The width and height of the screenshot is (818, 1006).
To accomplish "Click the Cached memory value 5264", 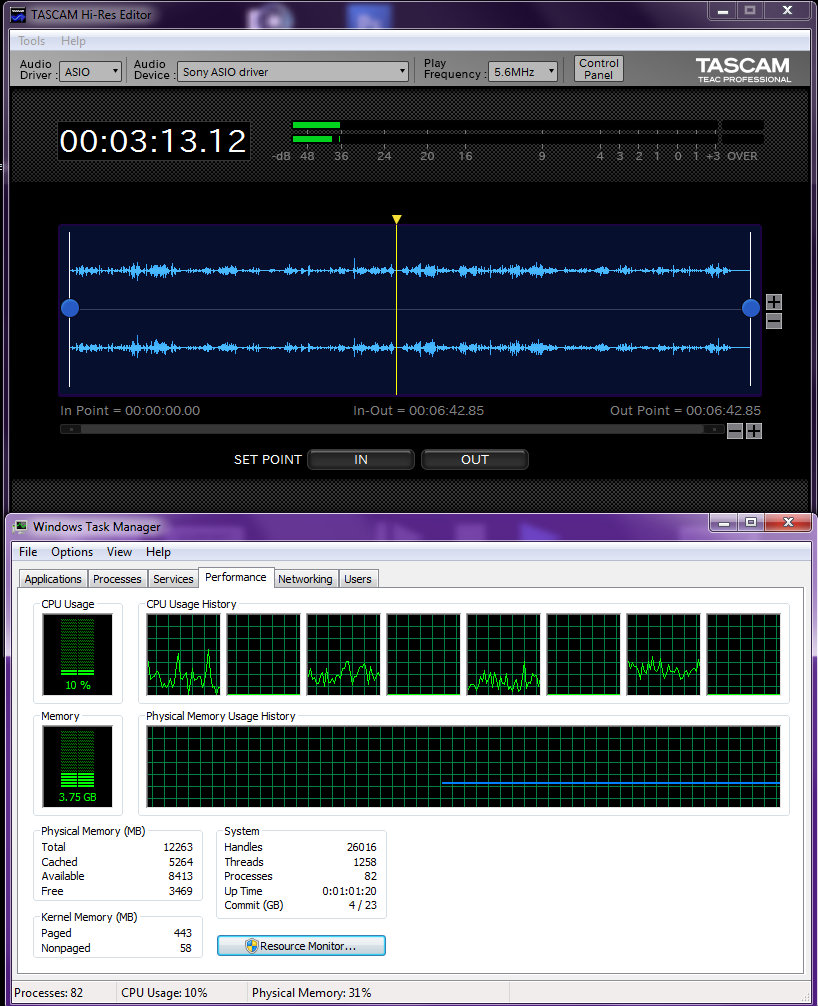I will [x=180, y=862].
